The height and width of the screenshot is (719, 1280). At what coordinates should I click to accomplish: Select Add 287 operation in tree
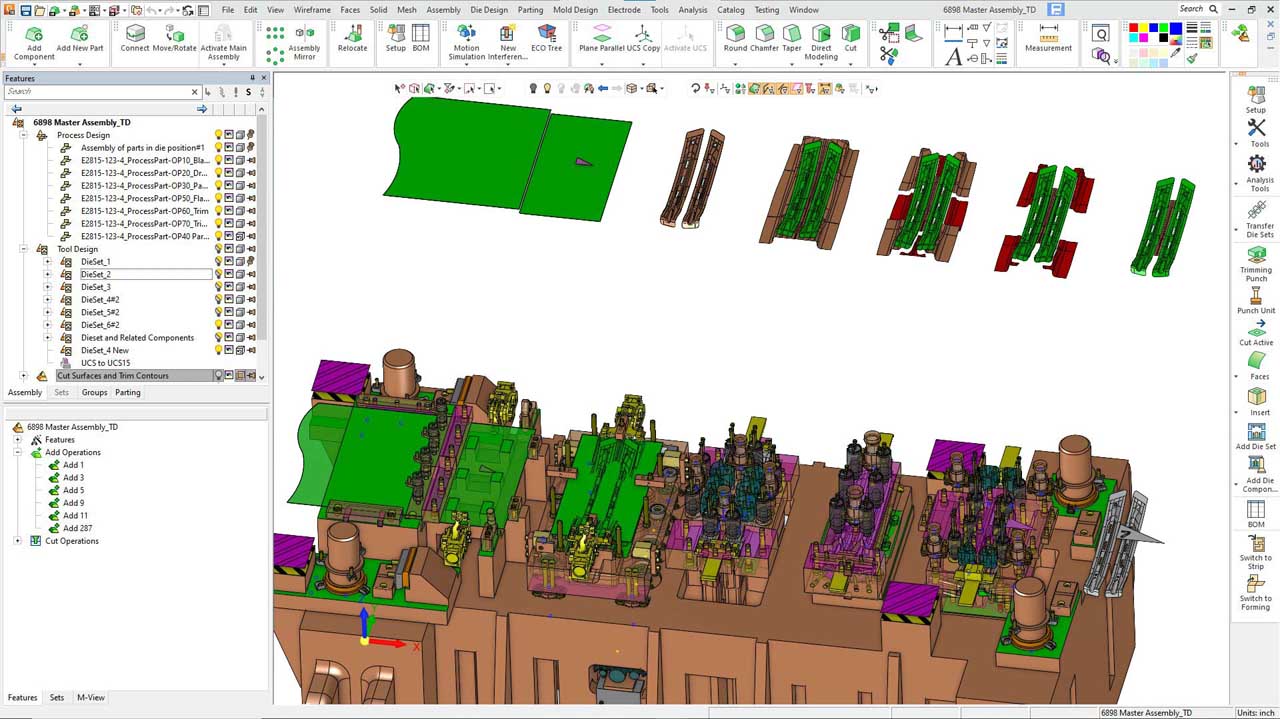pos(77,528)
